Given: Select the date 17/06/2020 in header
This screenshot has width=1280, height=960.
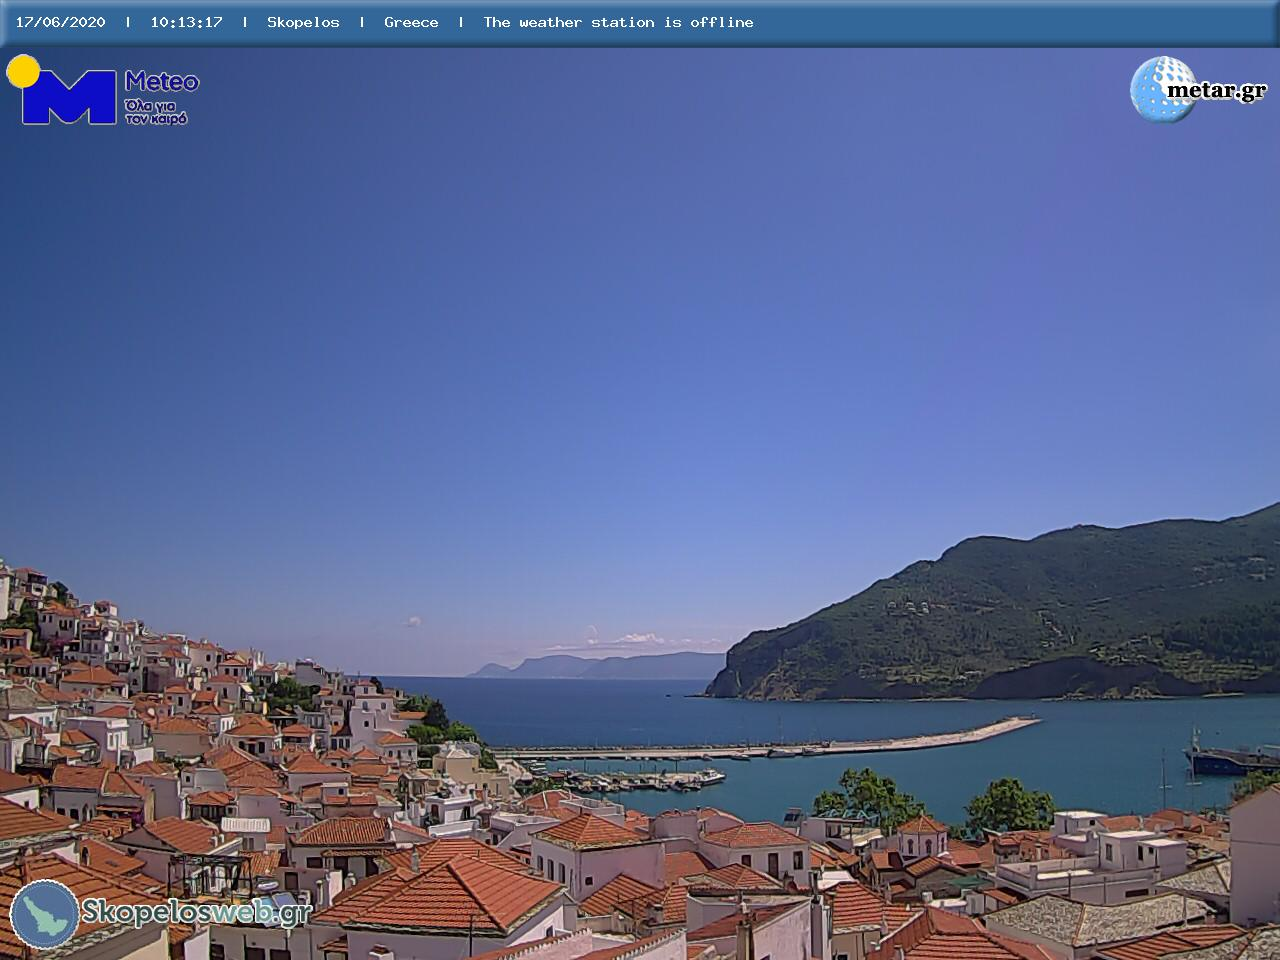Looking at the screenshot, I should [x=60, y=22].
